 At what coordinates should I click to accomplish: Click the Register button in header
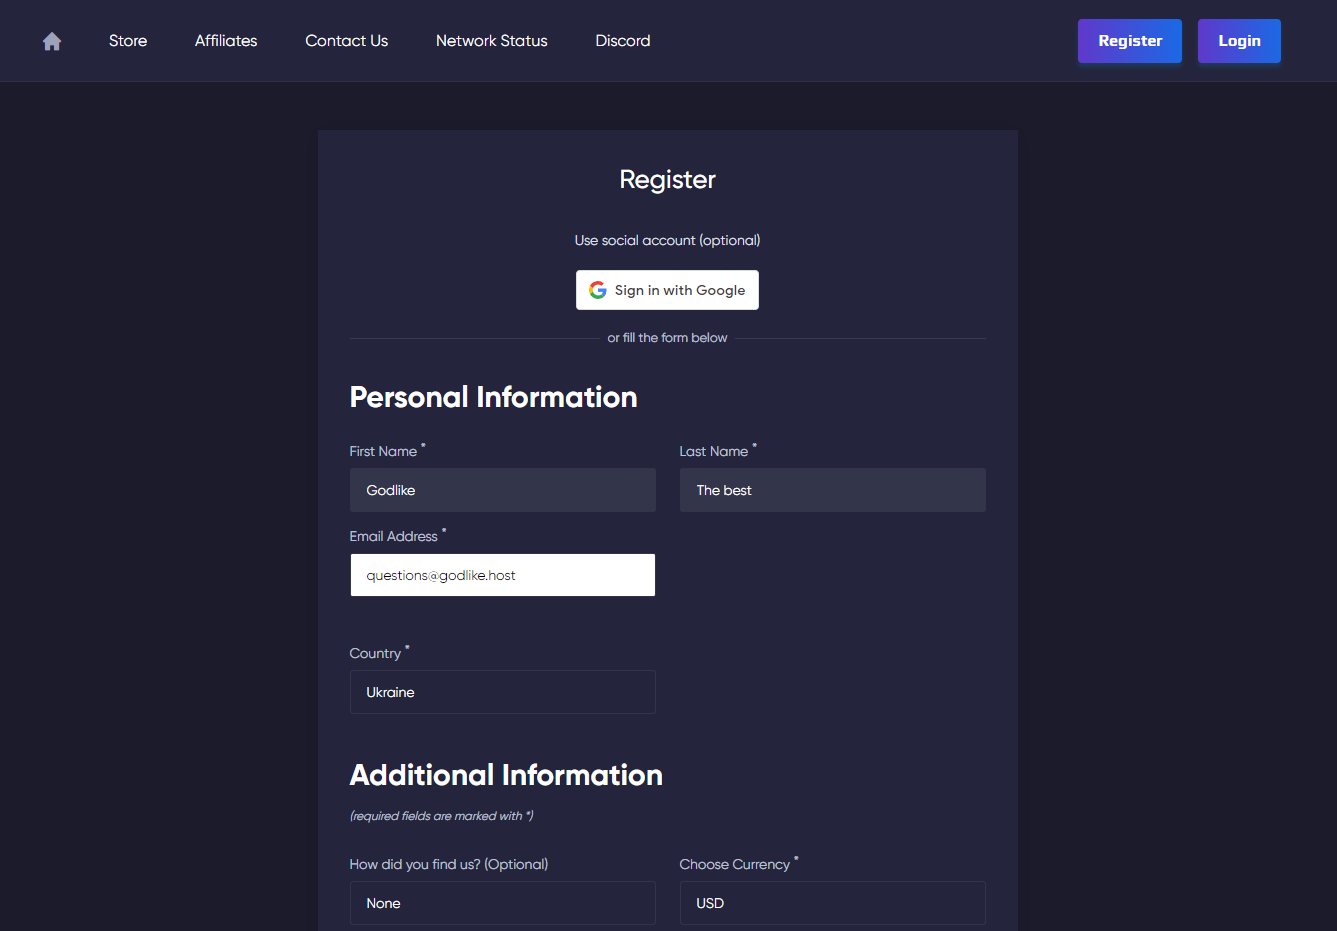point(1130,41)
